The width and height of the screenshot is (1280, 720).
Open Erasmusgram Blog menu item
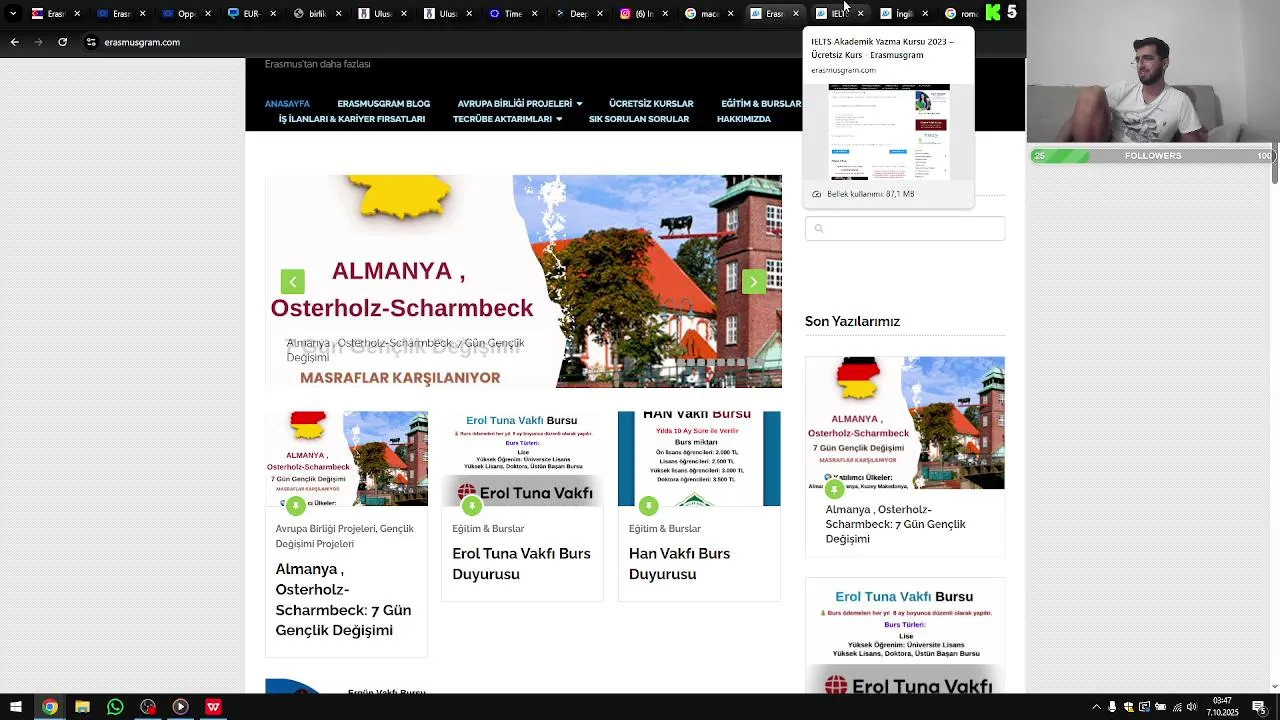pos(383,103)
